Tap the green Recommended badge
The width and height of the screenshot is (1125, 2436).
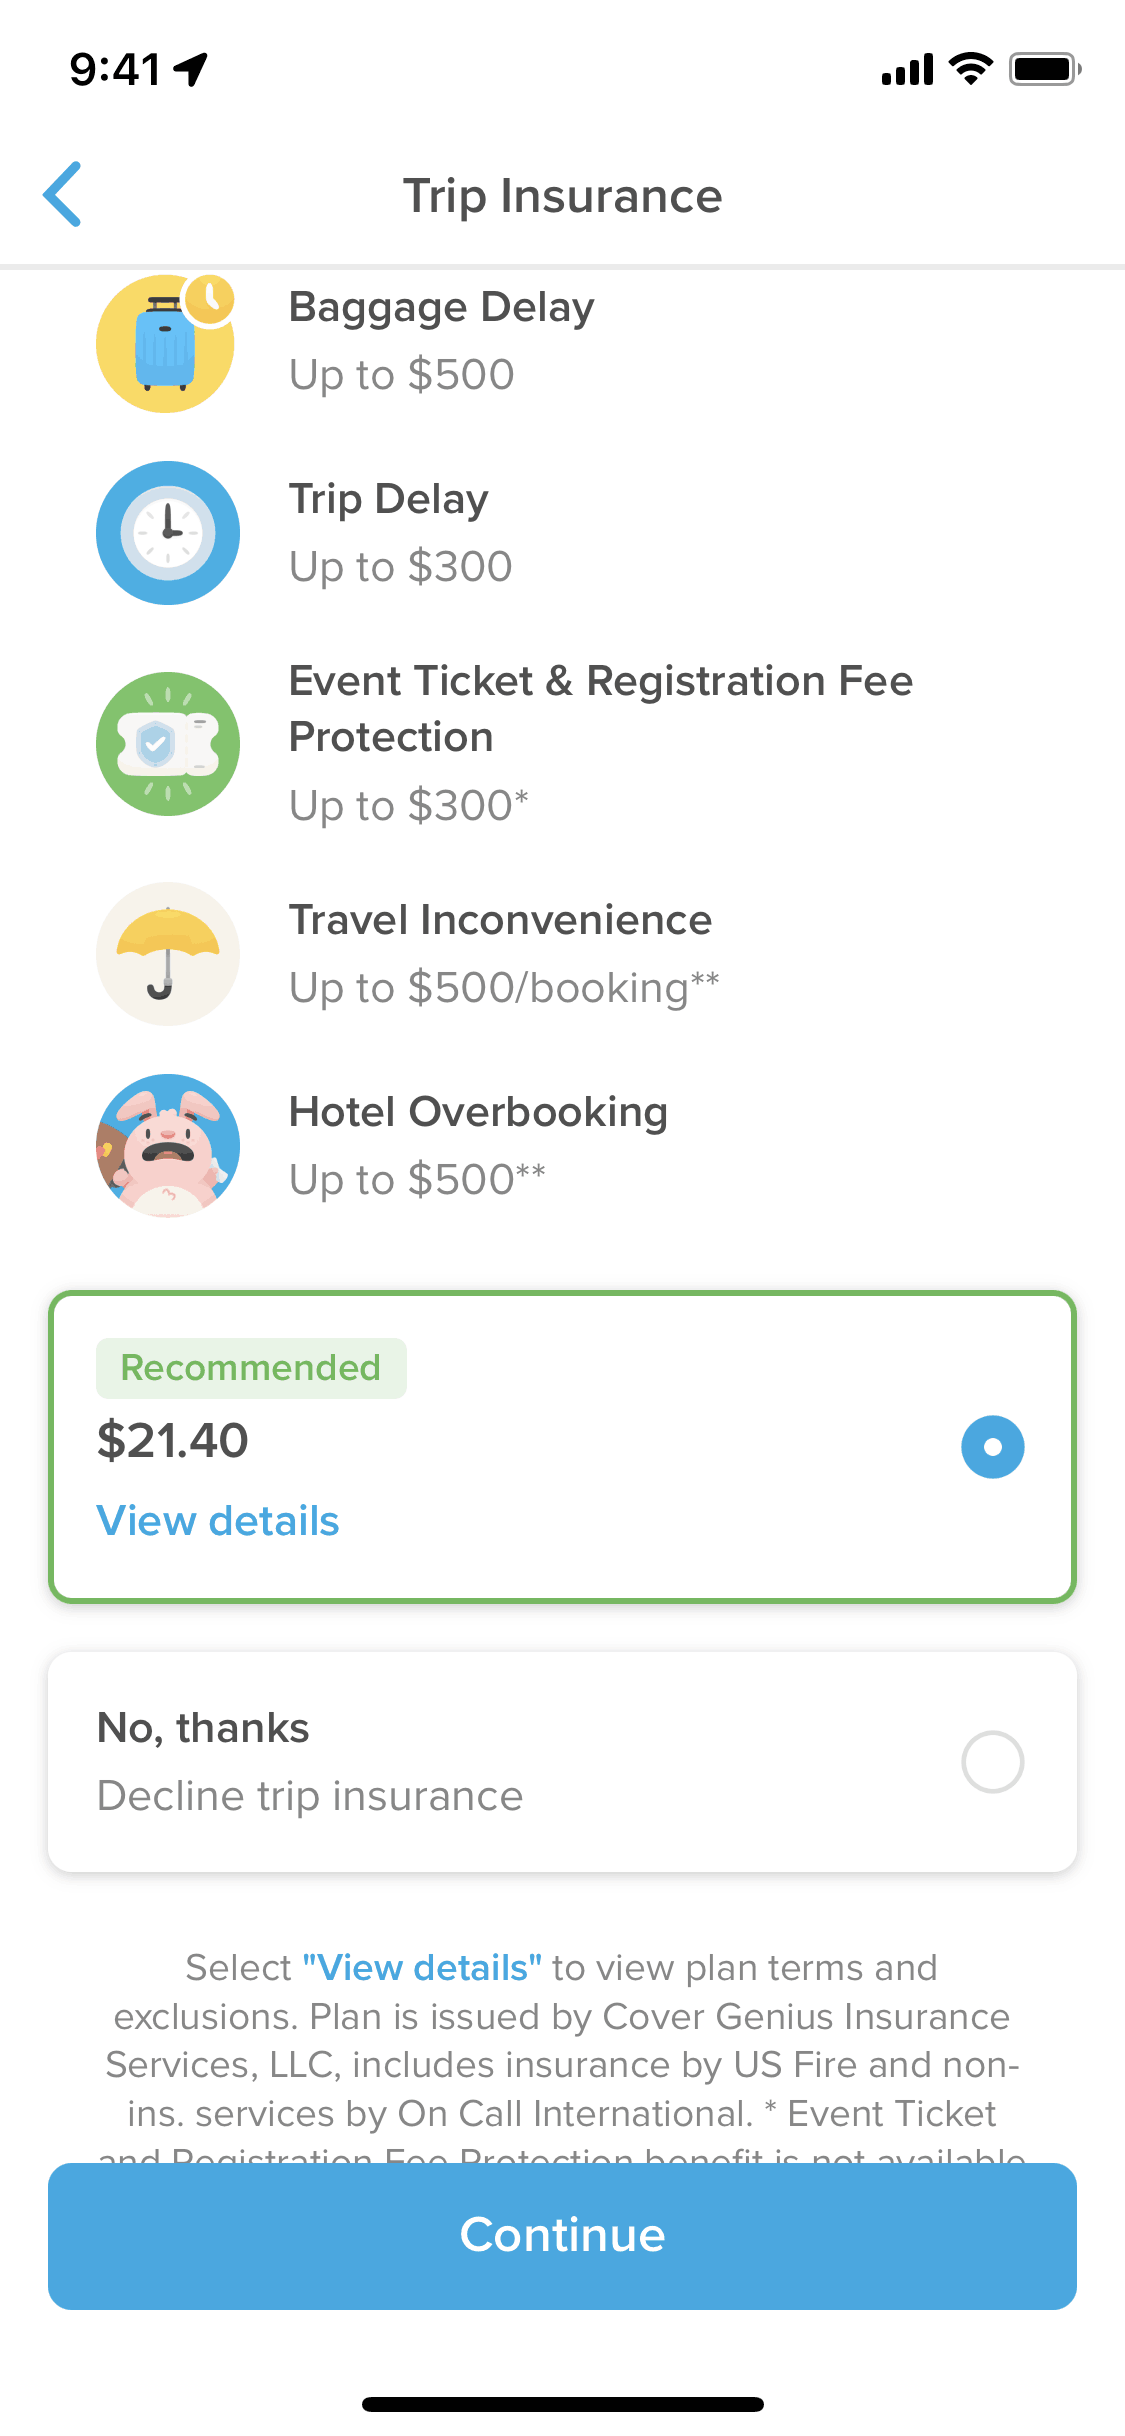point(251,1368)
